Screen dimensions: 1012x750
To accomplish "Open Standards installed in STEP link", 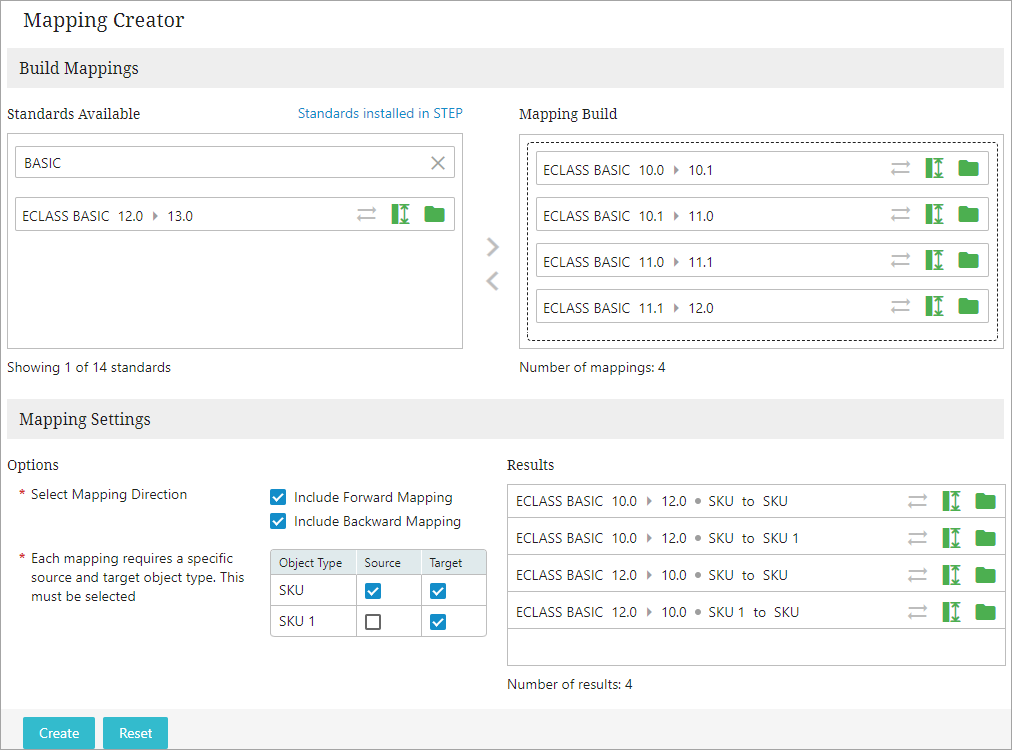I will (380, 113).
